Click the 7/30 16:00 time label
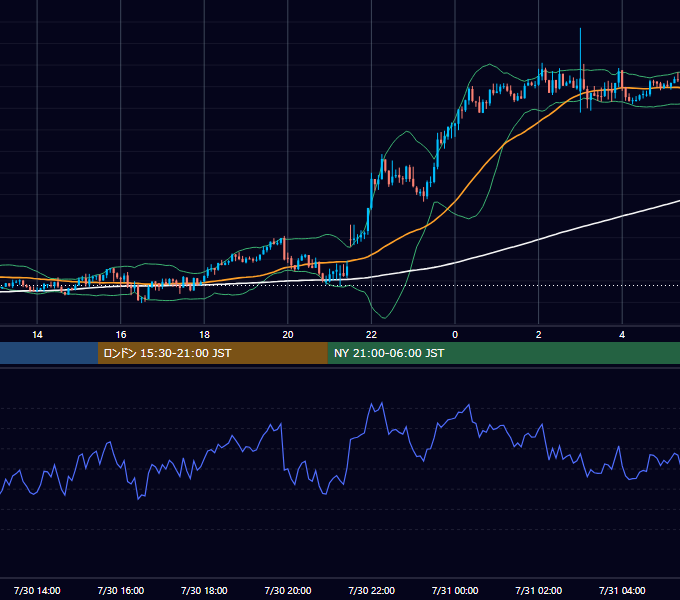680x600 pixels. [x=121, y=590]
